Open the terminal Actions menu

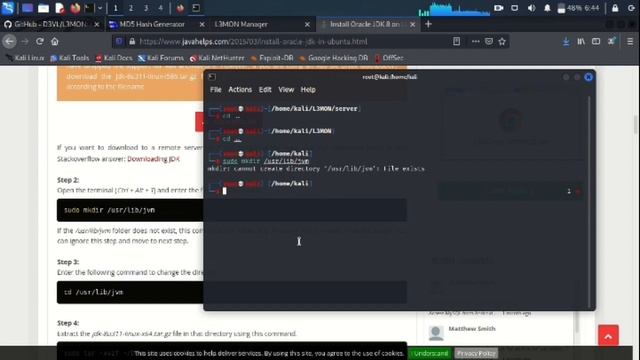(x=240, y=89)
